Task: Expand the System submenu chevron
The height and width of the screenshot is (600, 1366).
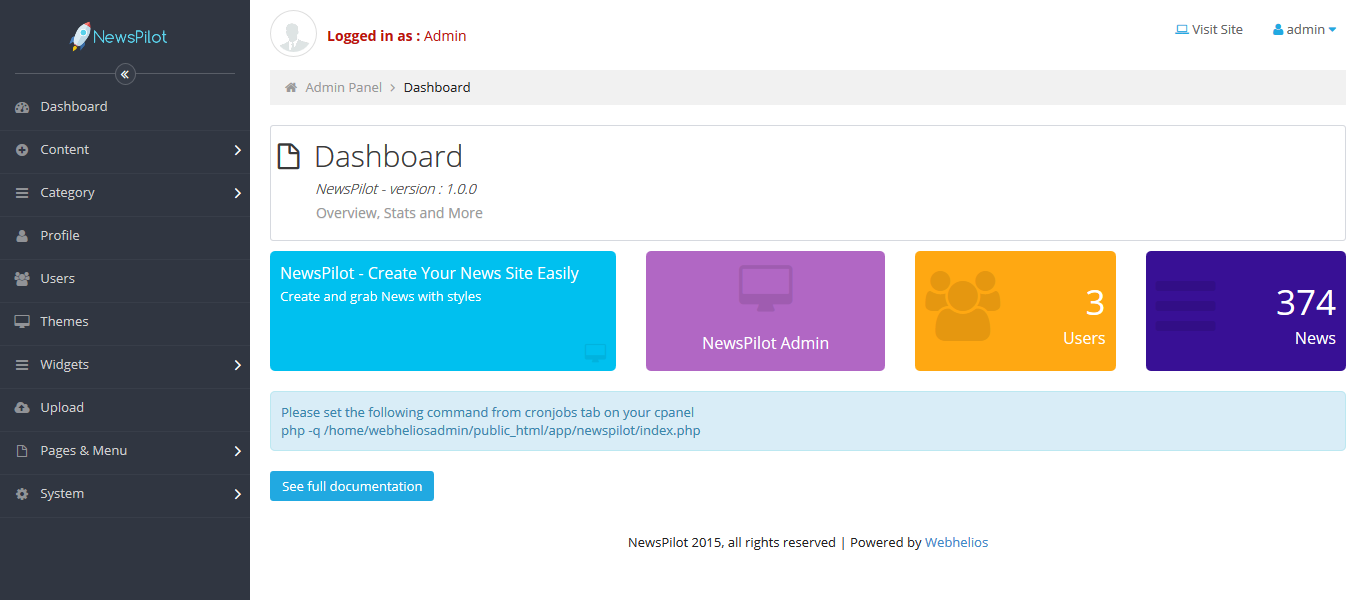Action: pyautogui.click(x=237, y=494)
